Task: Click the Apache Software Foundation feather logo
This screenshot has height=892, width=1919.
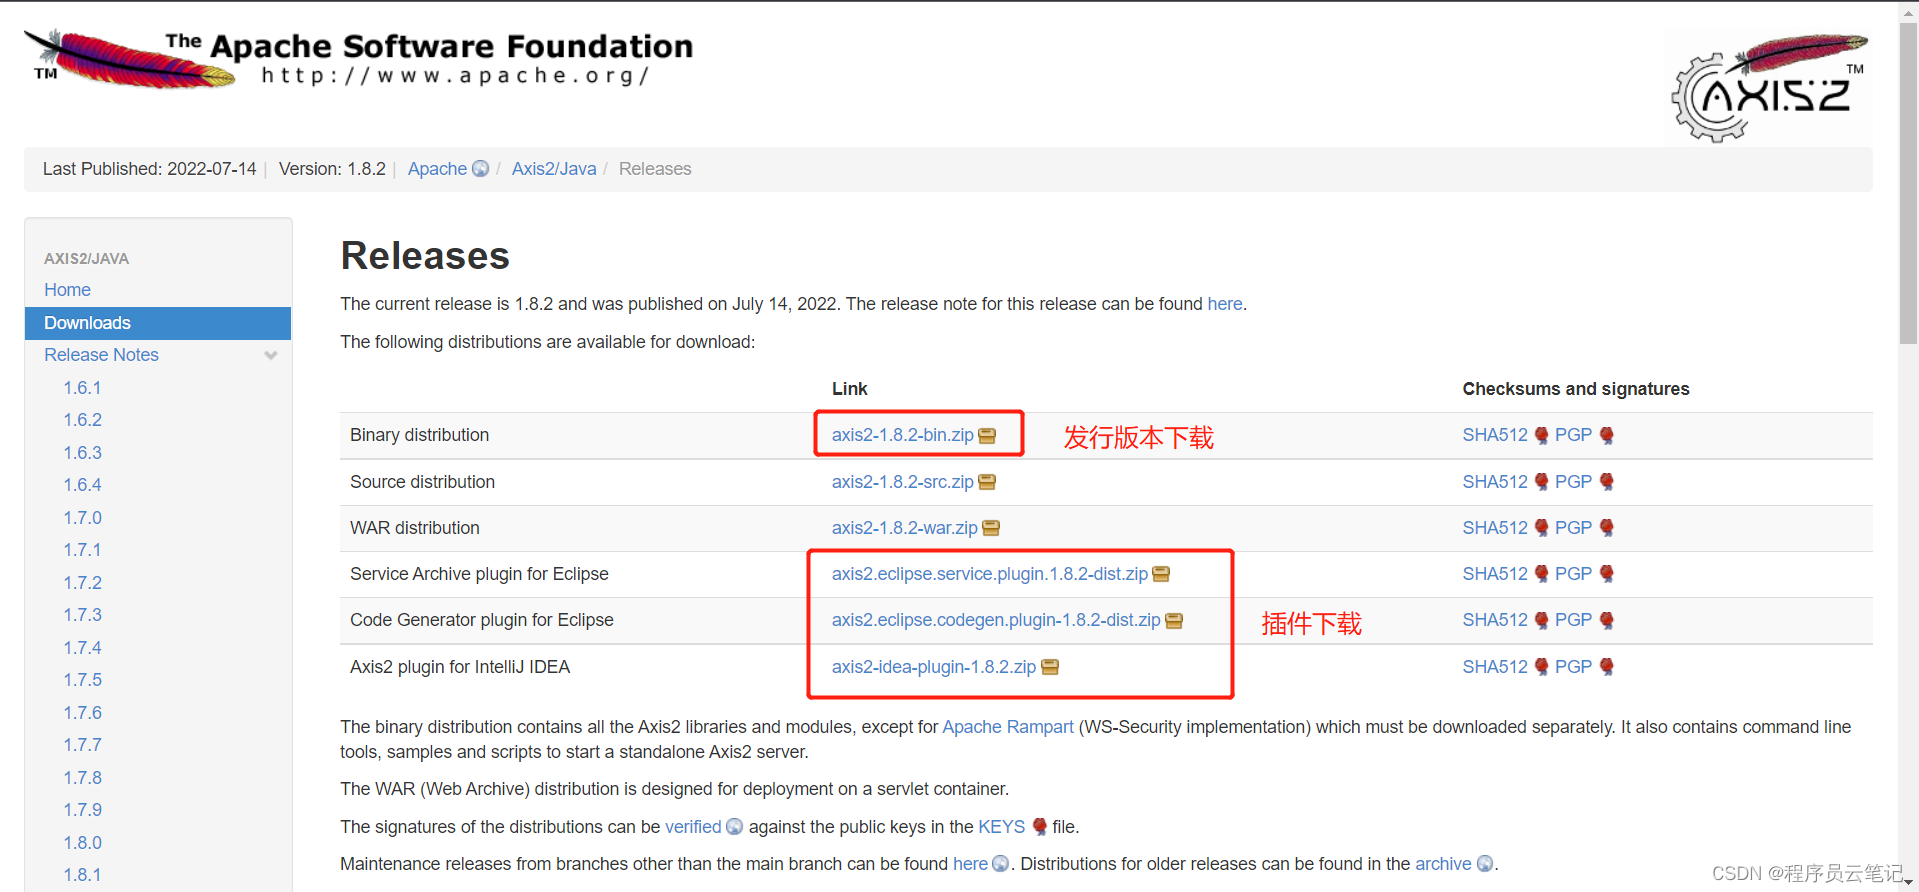Action: point(358,59)
